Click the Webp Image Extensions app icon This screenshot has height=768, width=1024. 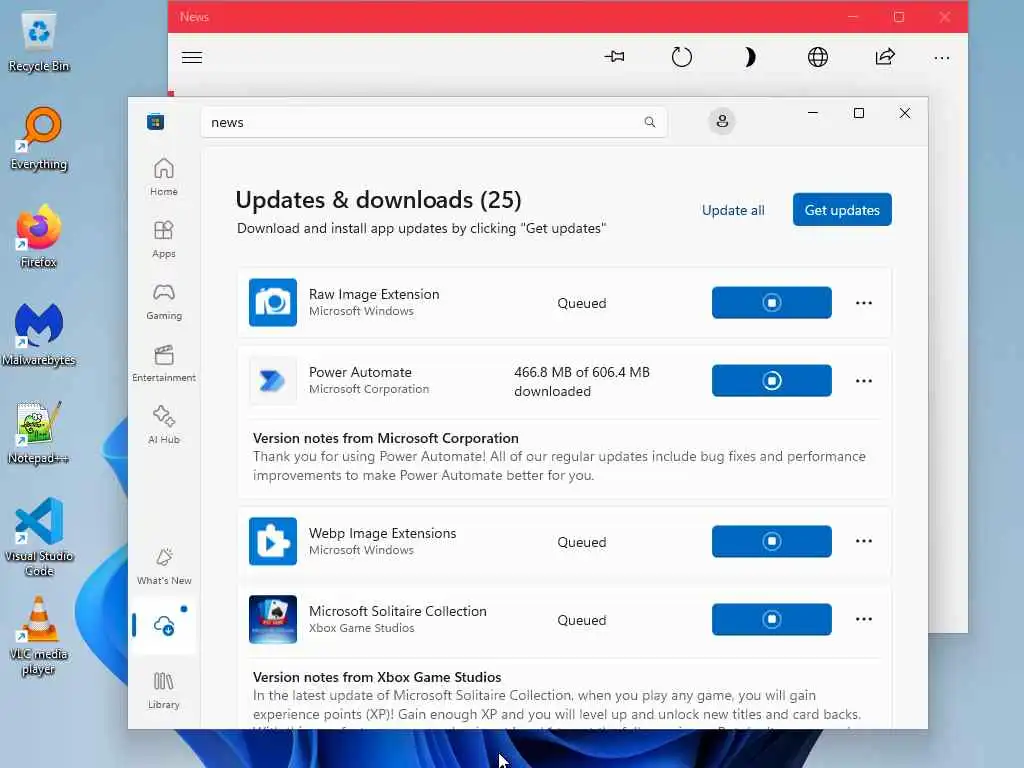click(x=273, y=541)
